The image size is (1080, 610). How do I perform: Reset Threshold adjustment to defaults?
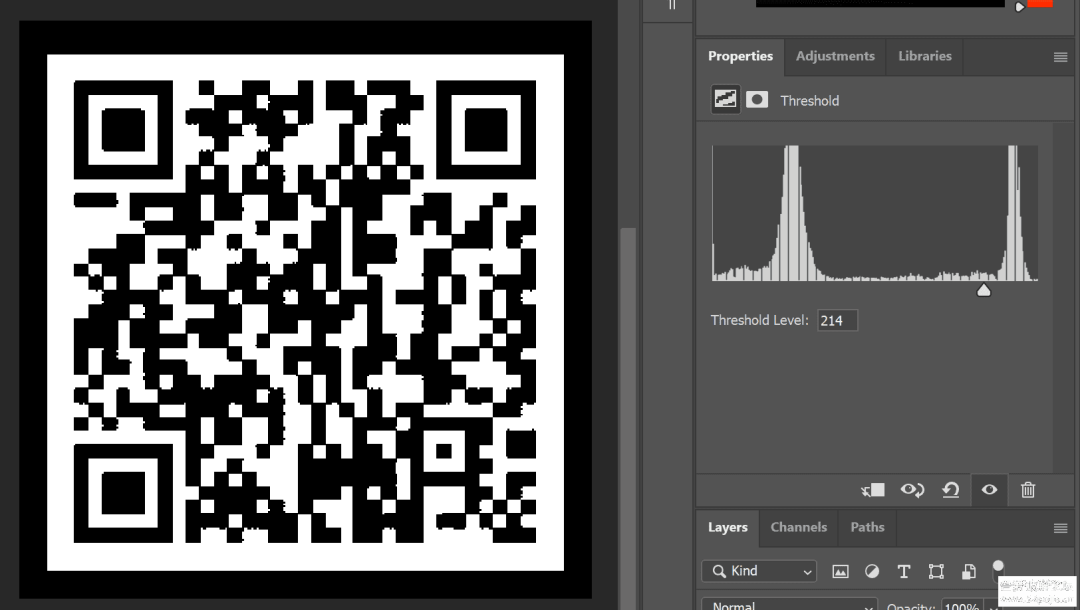[x=951, y=490]
